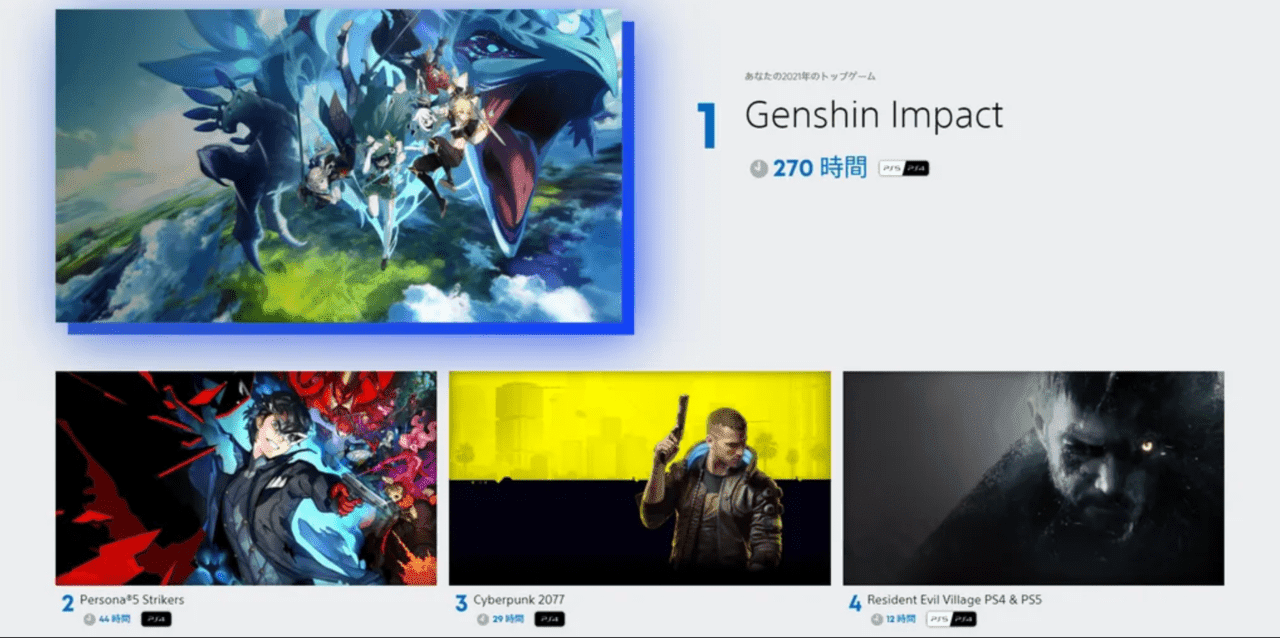This screenshot has width=1280, height=638.
Task: Open the large Genshin Impact artwork
Action: pyautogui.click(x=338, y=165)
